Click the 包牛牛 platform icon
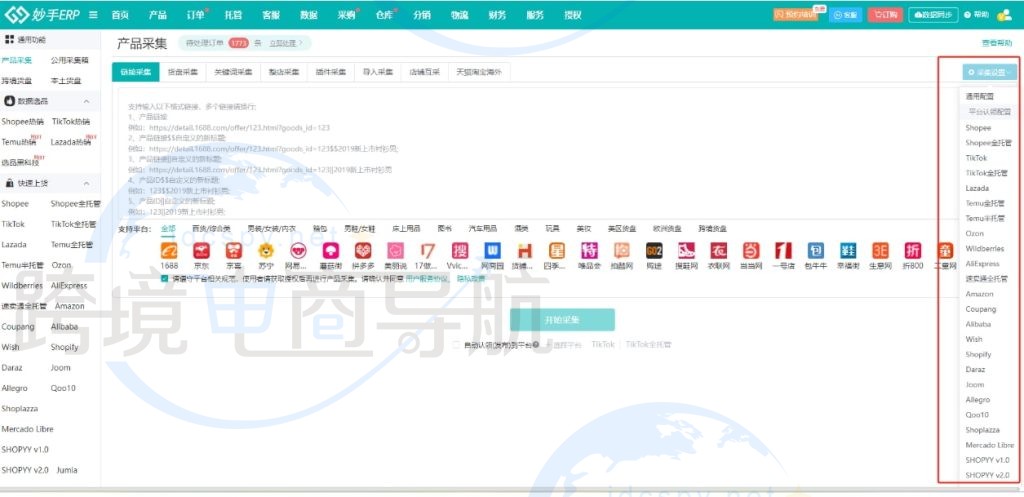The height and width of the screenshot is (497, 1024). coord(816,251)
